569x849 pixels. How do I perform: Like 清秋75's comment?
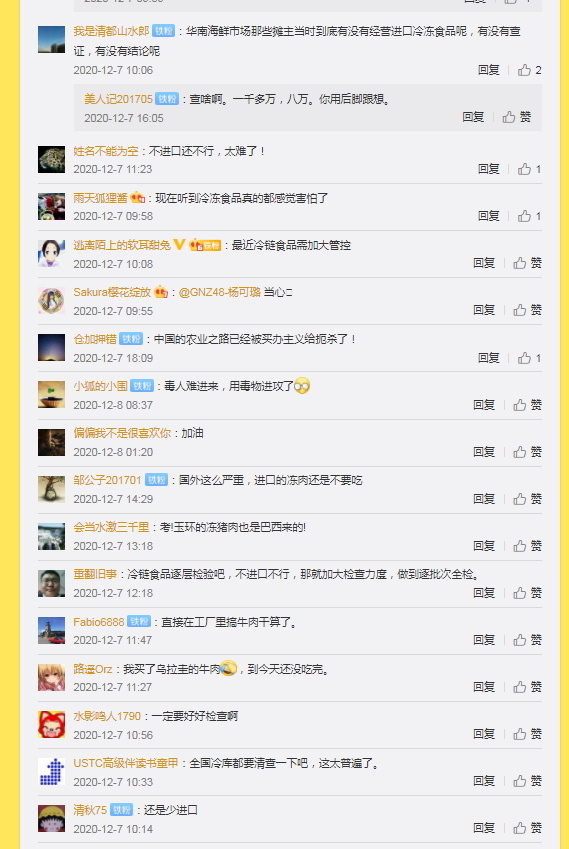tap(527, 828)
